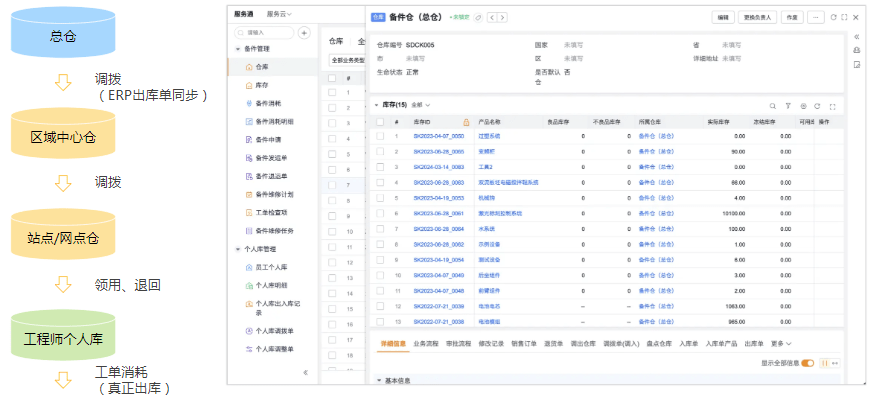Open the filter icon in 库存 list
Image resolution: width=874 pixels, height=403 pixels.
[x=787, y=105]
